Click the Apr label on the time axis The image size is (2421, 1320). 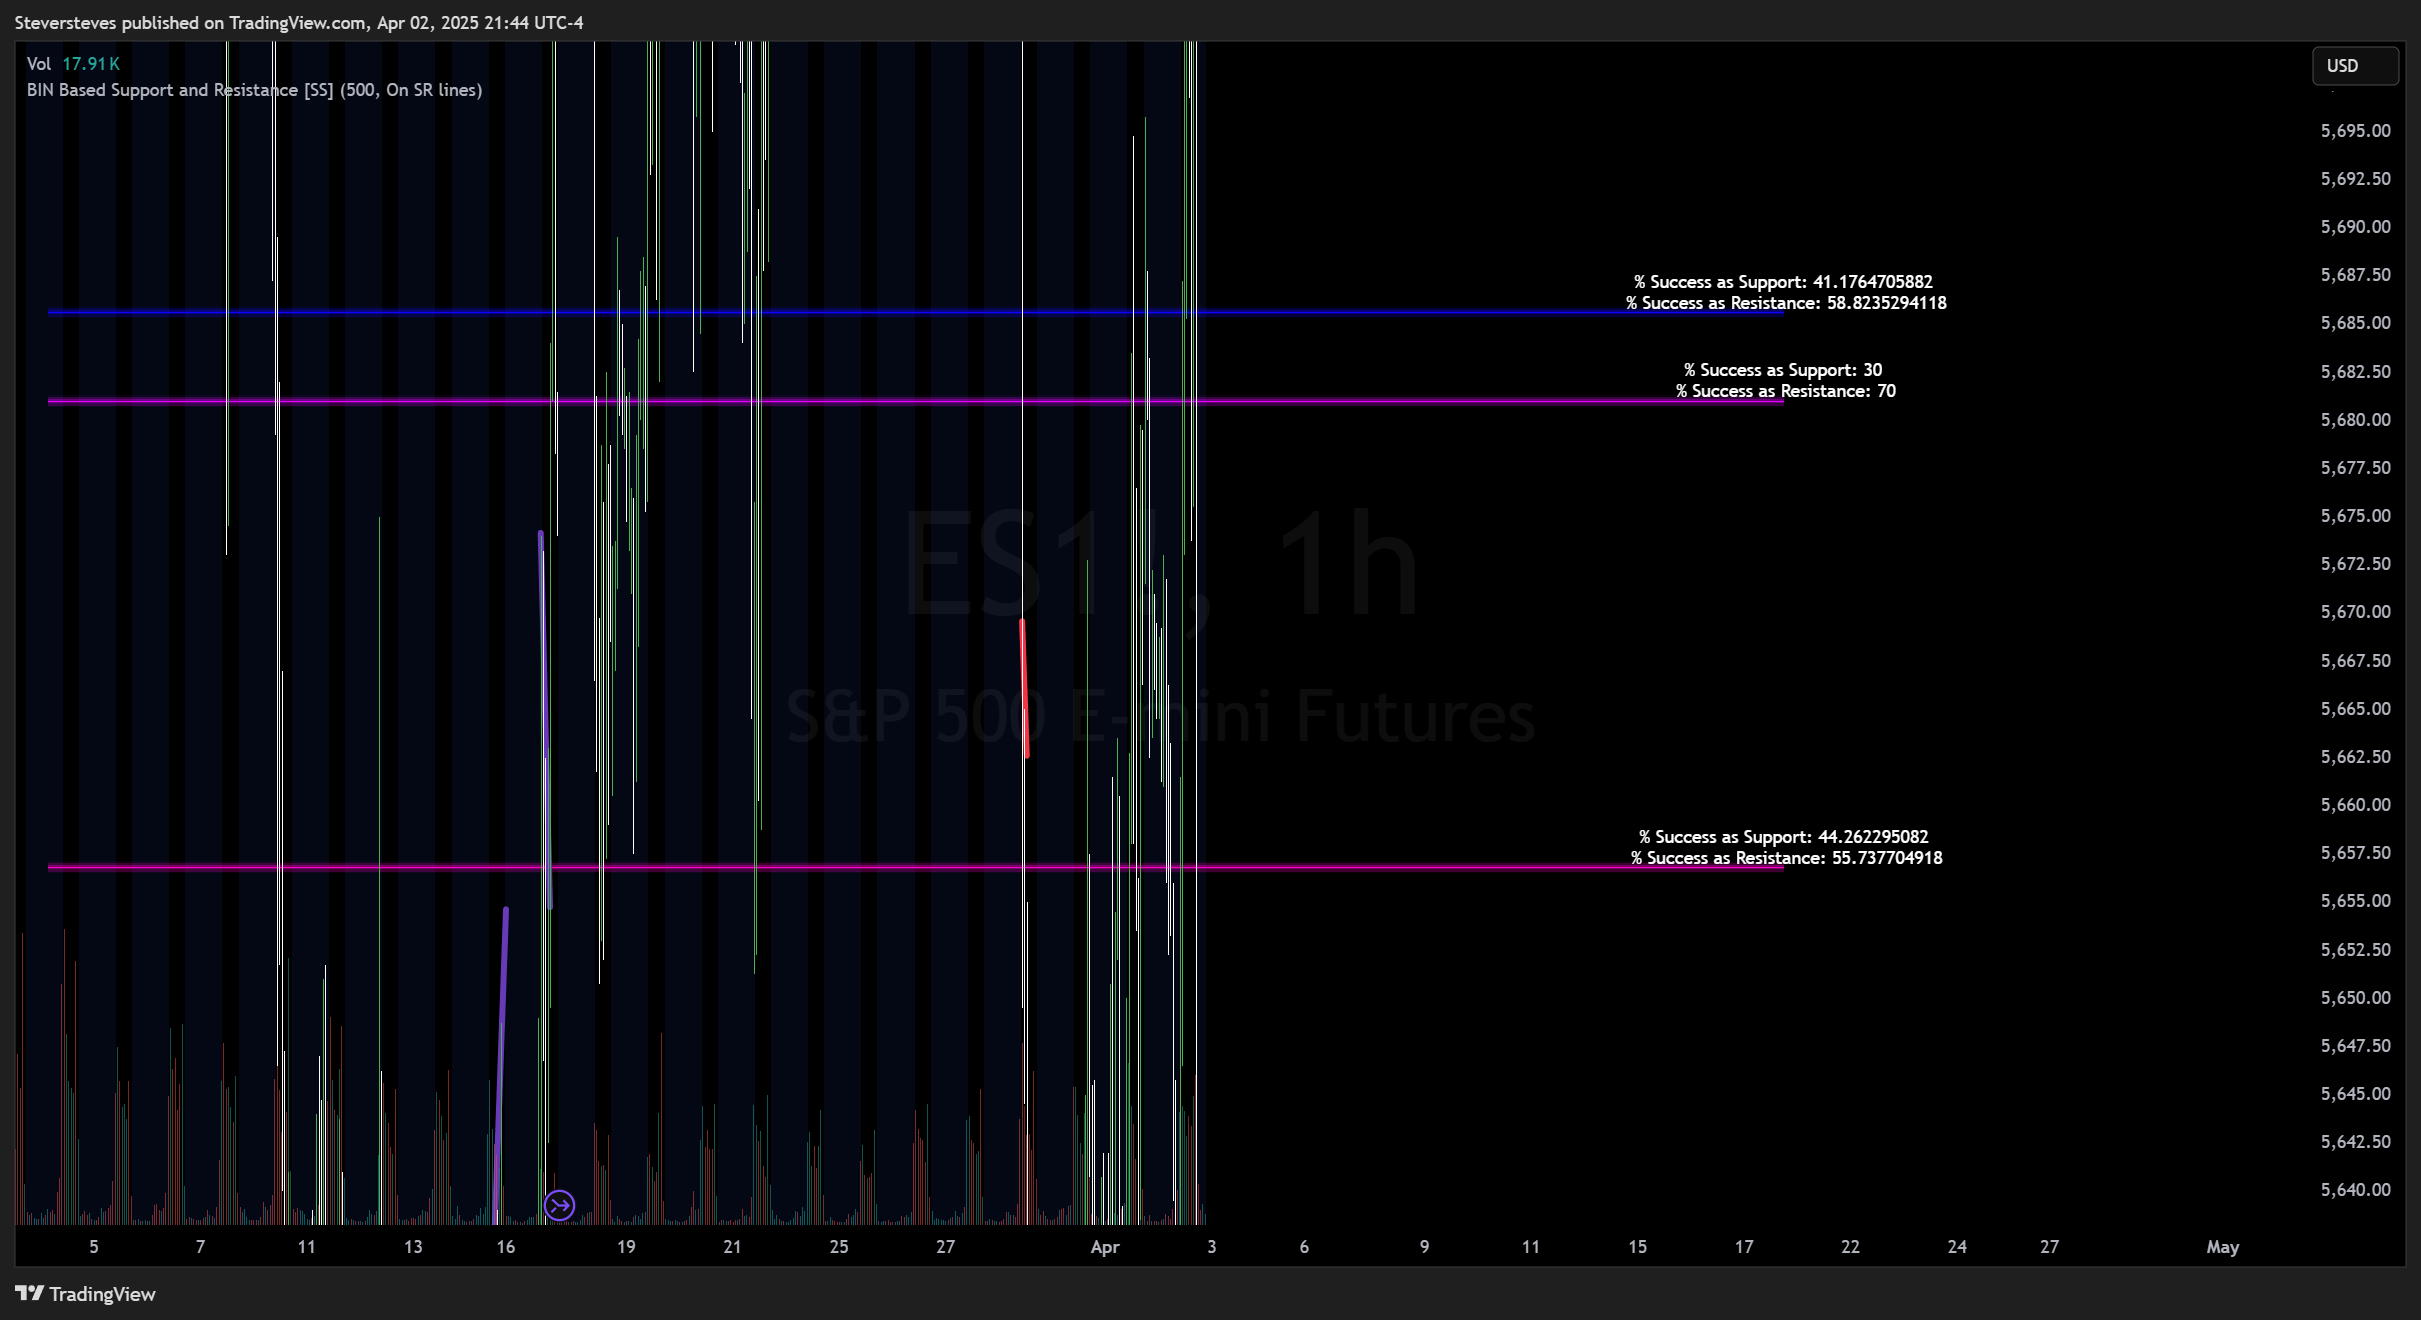[1105, 1247]
